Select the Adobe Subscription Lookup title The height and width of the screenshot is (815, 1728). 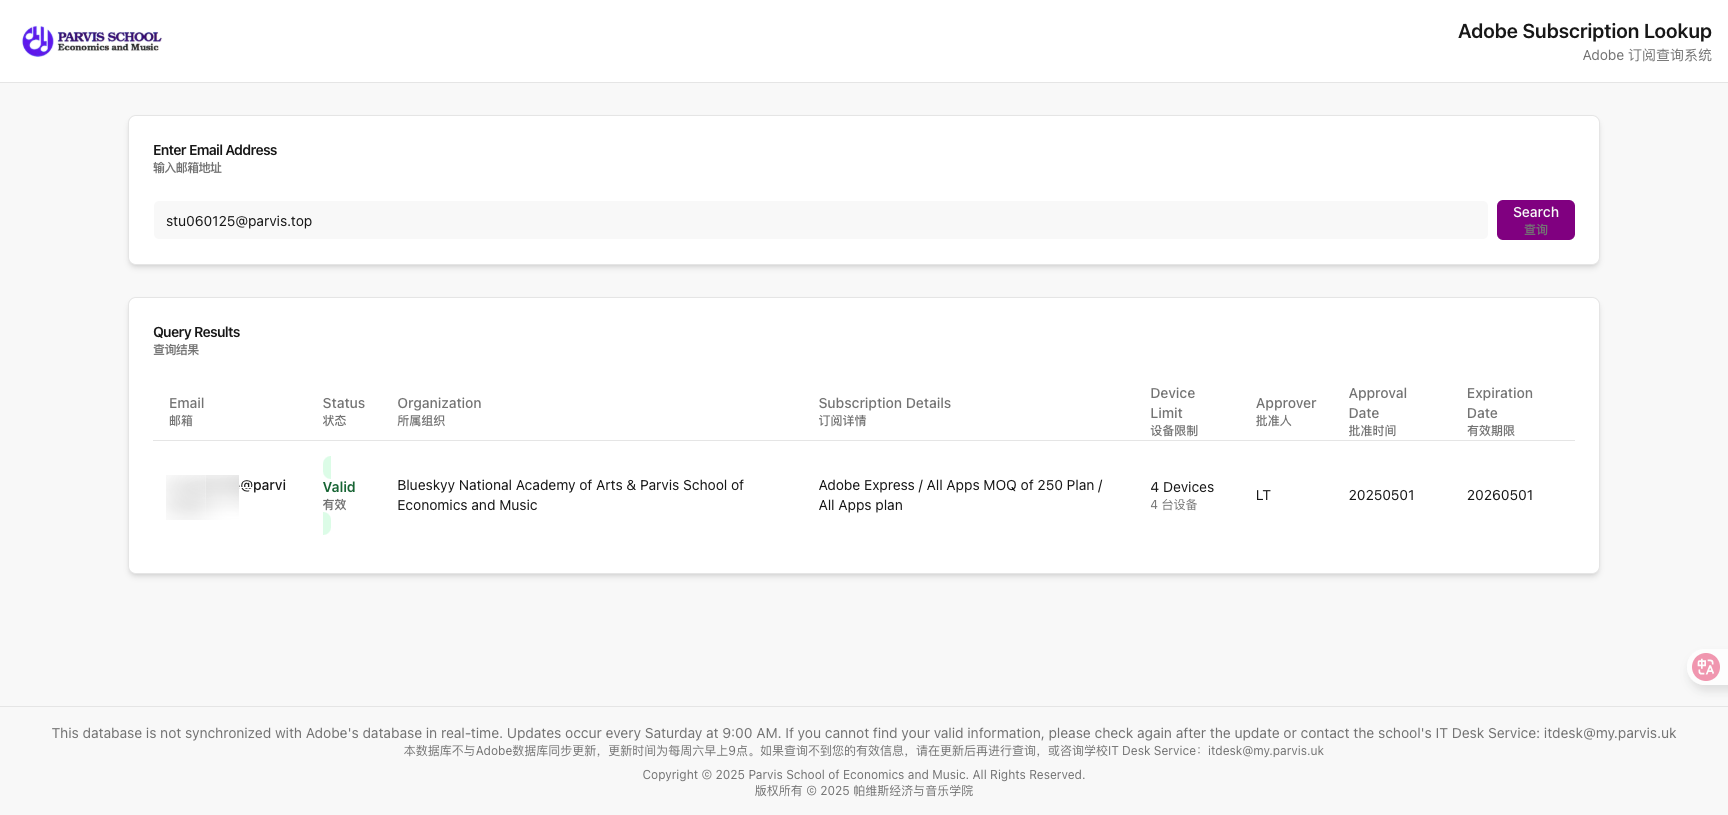point(1584,31)
